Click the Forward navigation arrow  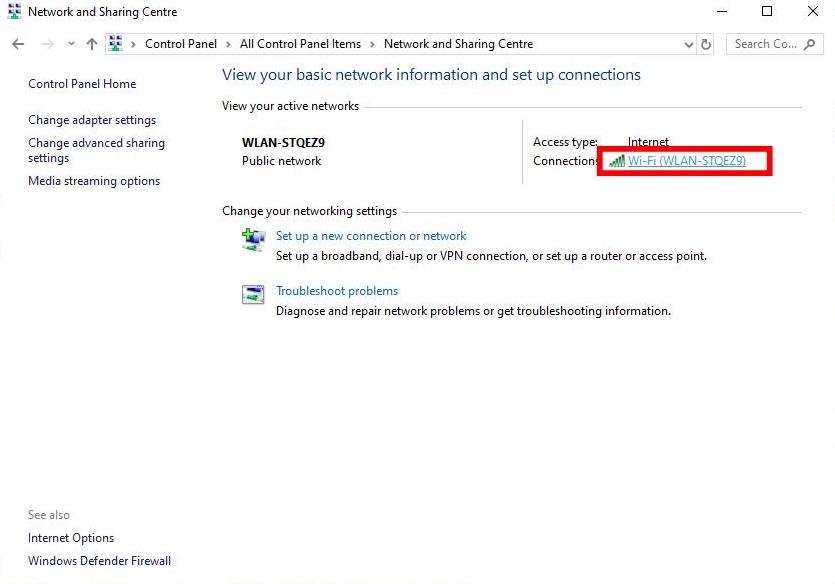click(47, 44)
